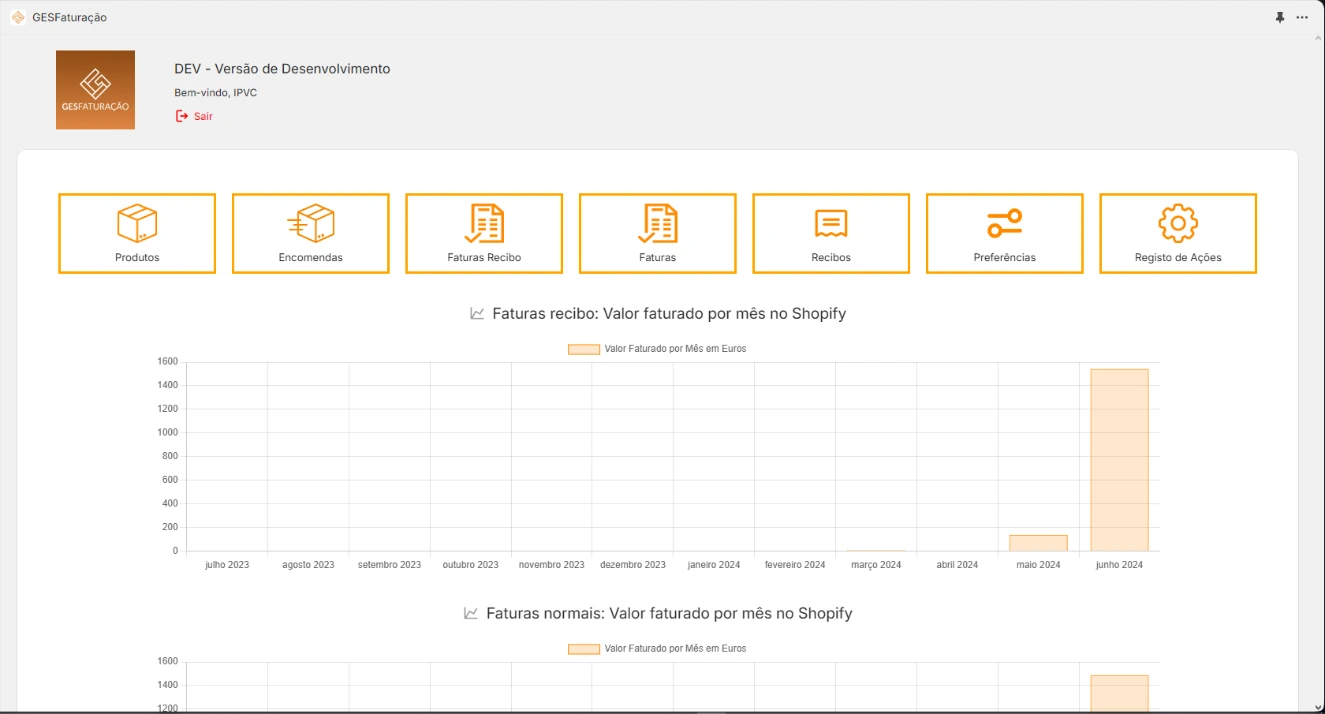The image size is (1325, 714).
Task: Click the GESFaturação icon in the title bar
Action: pyautogui.click(x=19, y=16)
